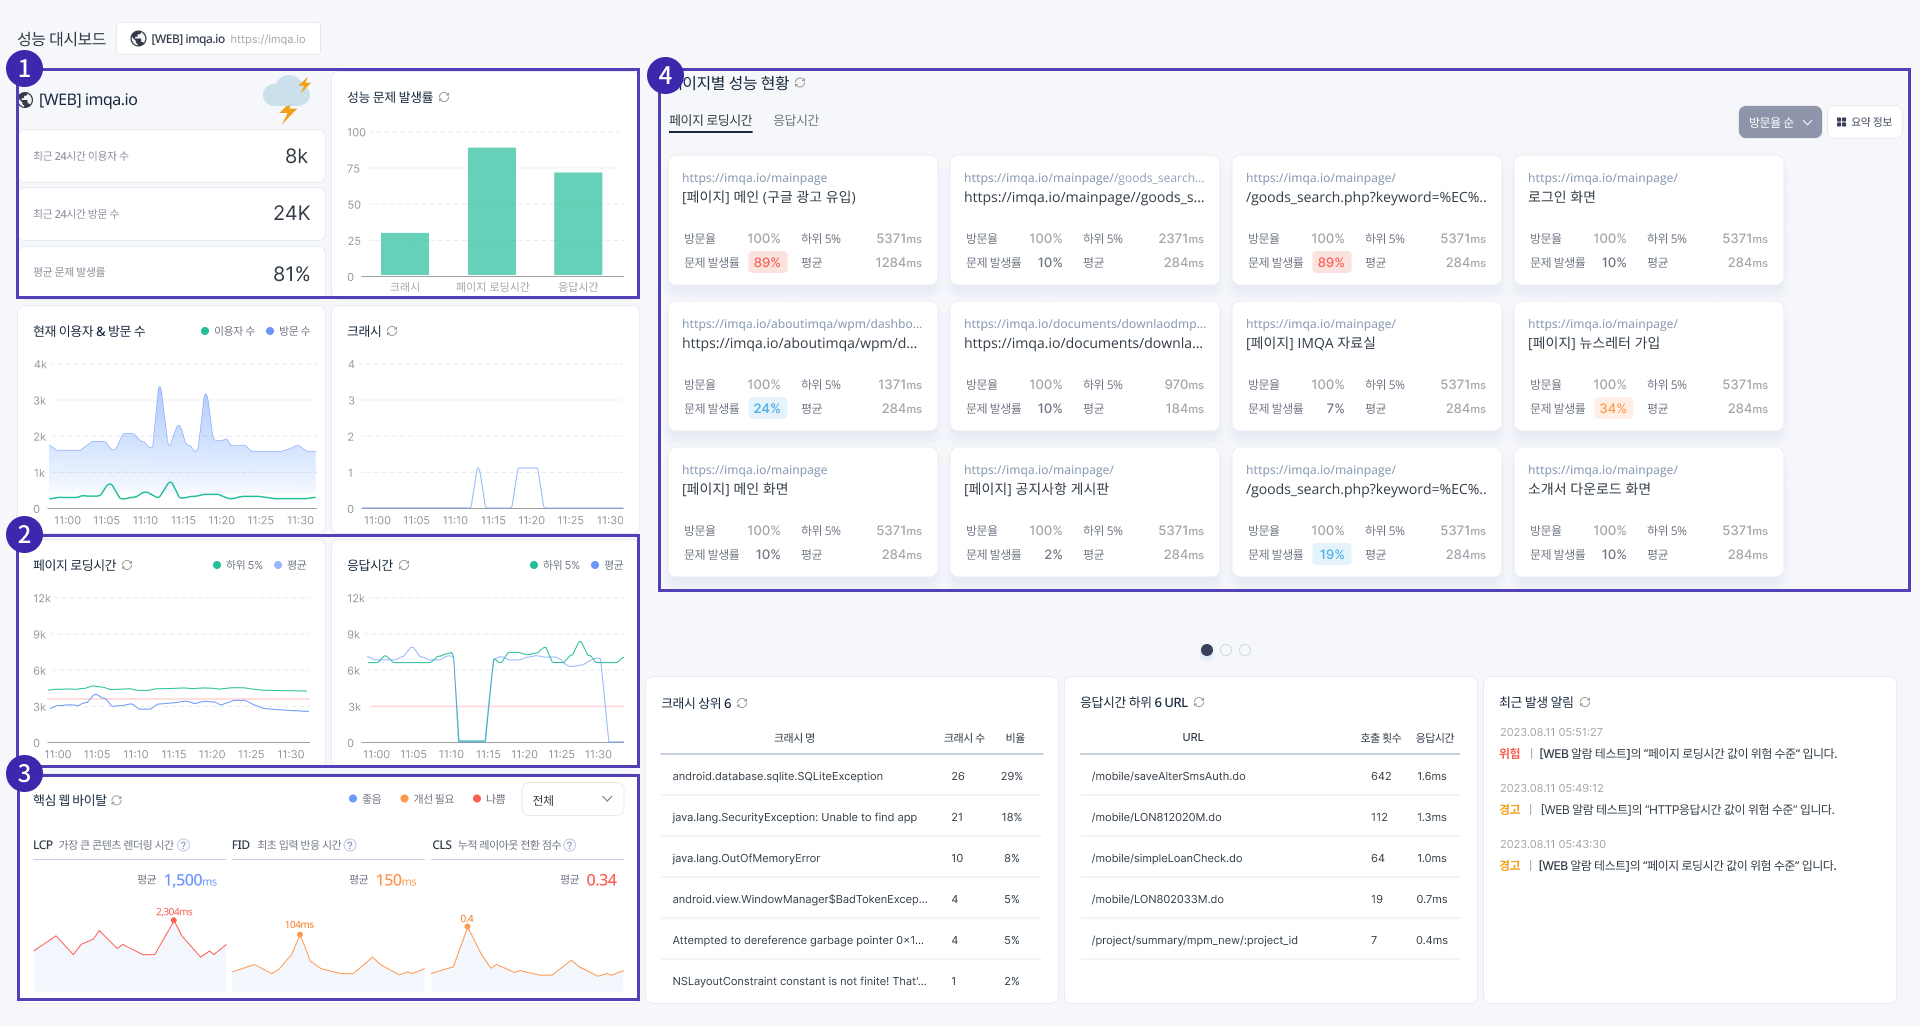Refresh the 최근 발생 알림 list
Image resolution: width=1920 pixels, height=1026 pixels.
[x=1585, y=702]
